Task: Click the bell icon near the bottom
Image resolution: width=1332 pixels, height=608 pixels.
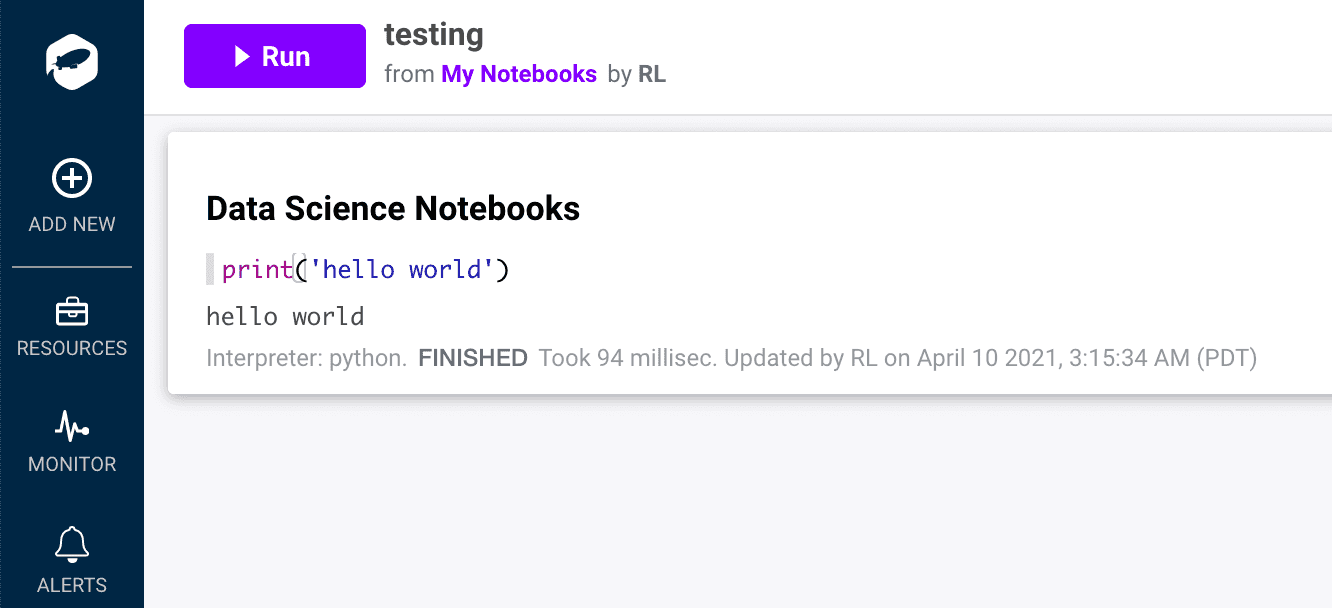Action: tap(71, 545)
